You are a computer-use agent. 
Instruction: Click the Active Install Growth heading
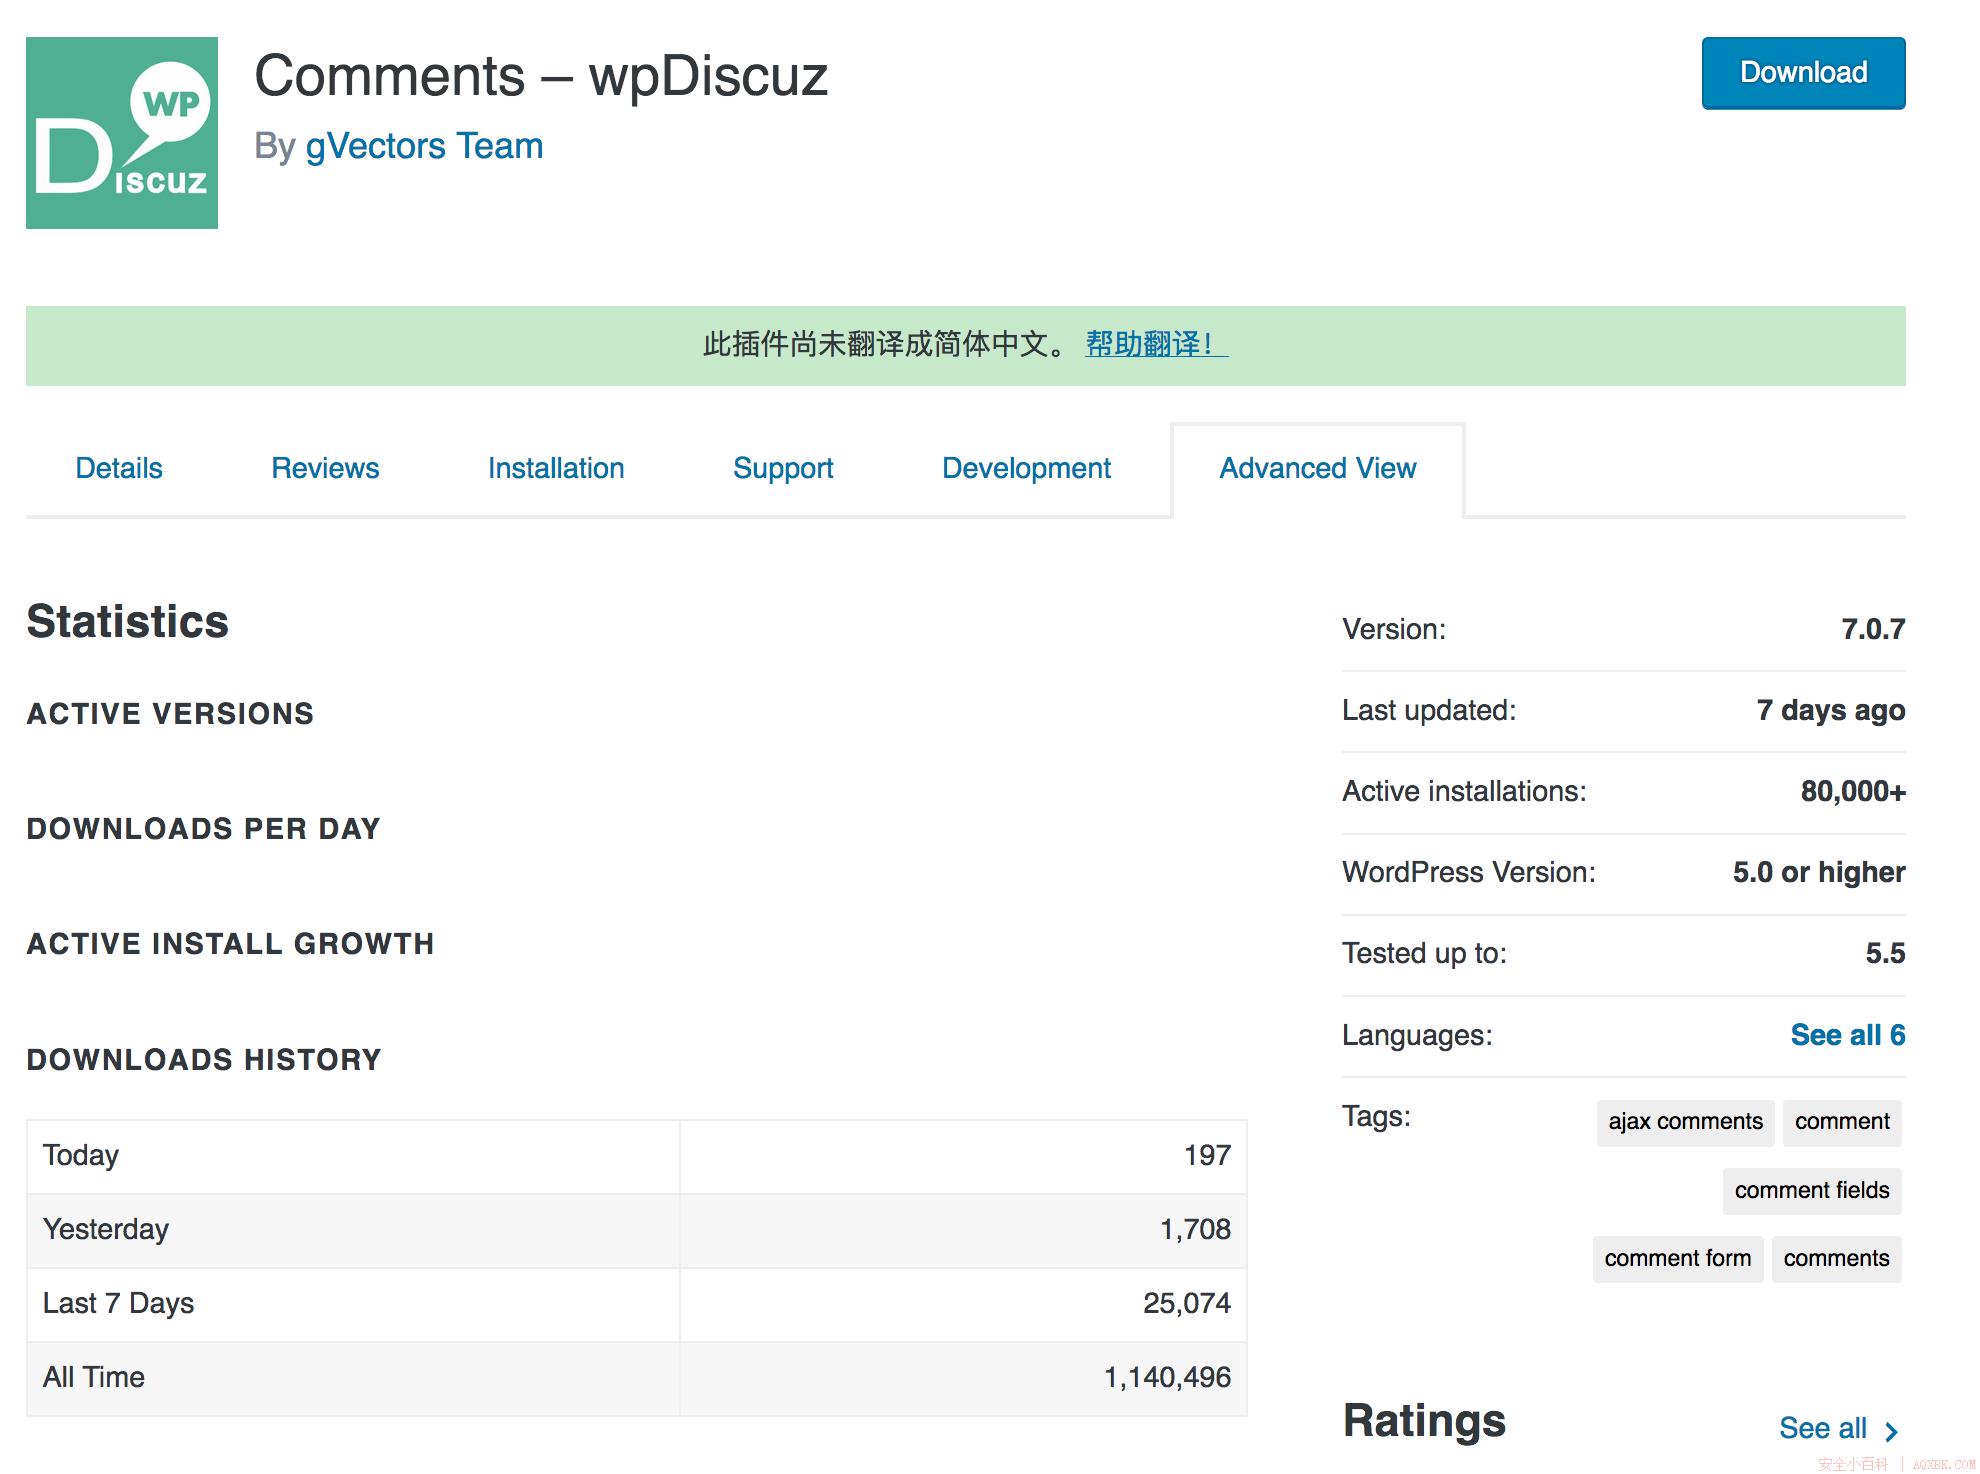pyautogui.click(x=230, y=944)
